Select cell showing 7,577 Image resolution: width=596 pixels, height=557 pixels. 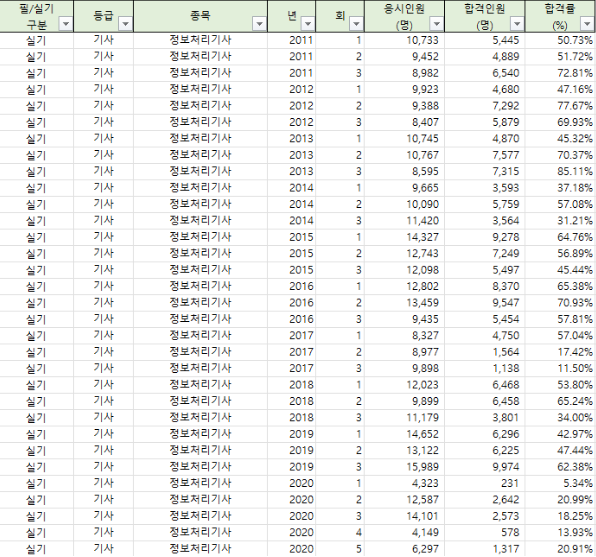485,155
